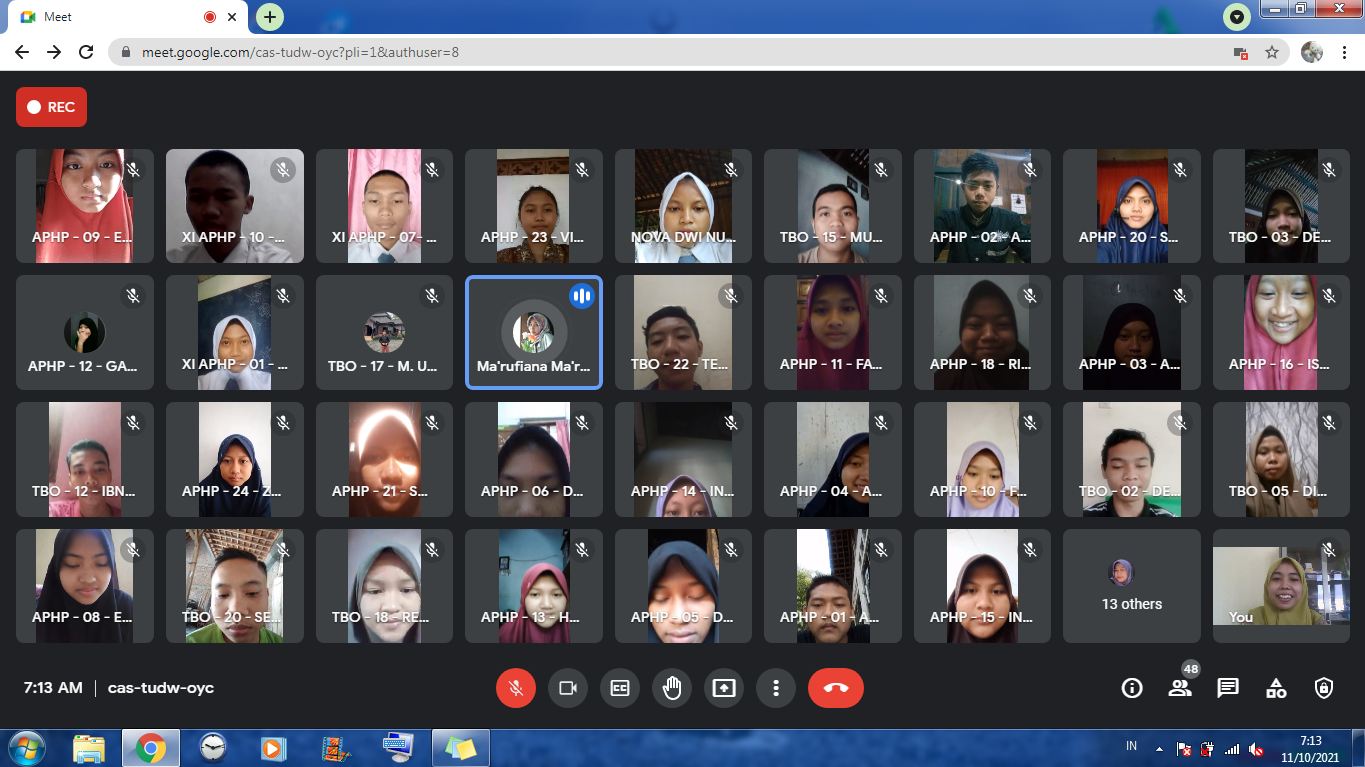Open host controls shield icon
Image resolution: width=1365 pixels, height=767 pixels.
coord(1324,688)
